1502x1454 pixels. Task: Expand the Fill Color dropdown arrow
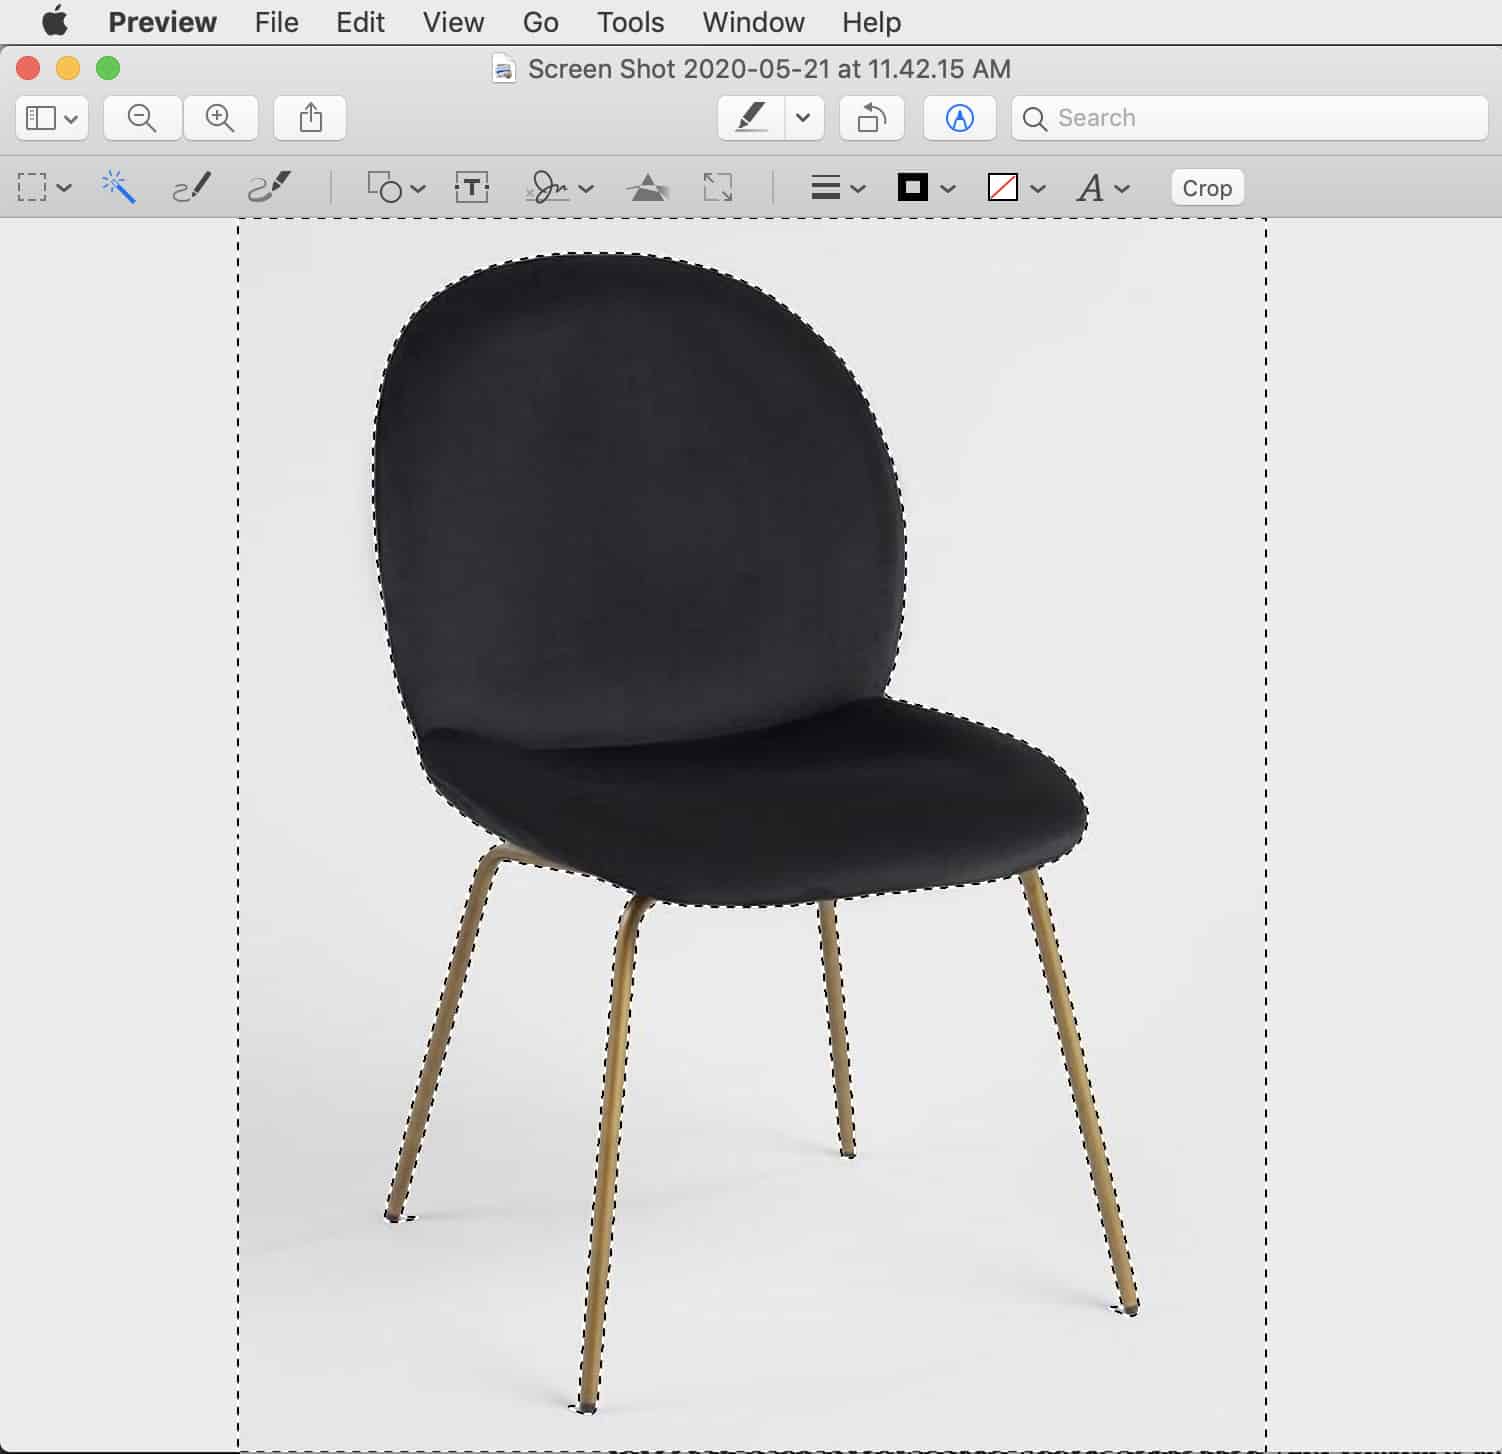coord(1038,188)
